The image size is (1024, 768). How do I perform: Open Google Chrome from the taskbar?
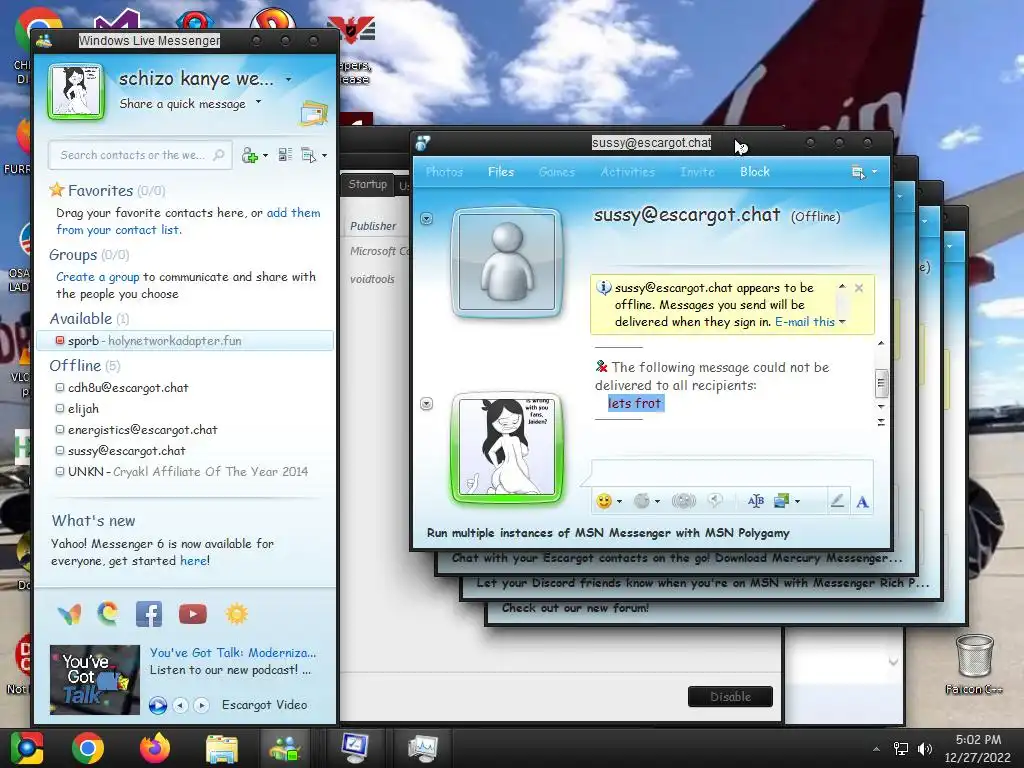(x=88, y=748)
